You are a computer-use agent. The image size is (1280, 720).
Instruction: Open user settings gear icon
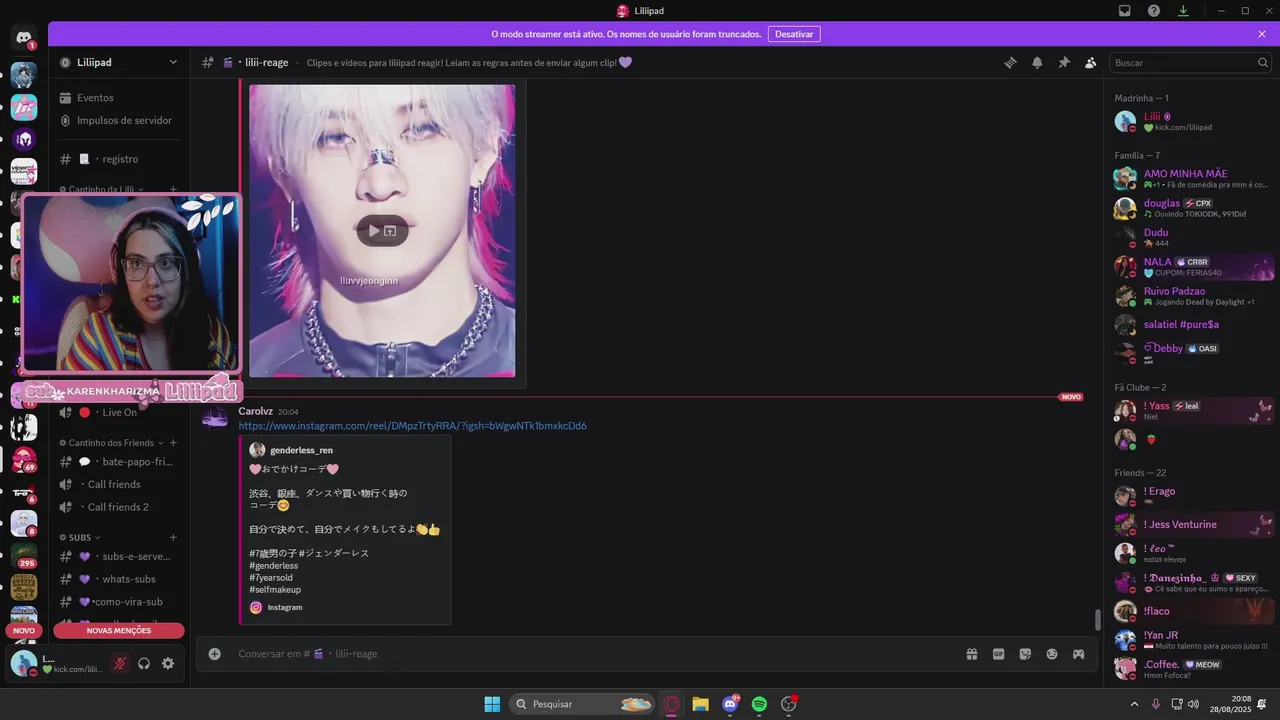(x=168, y=663)
